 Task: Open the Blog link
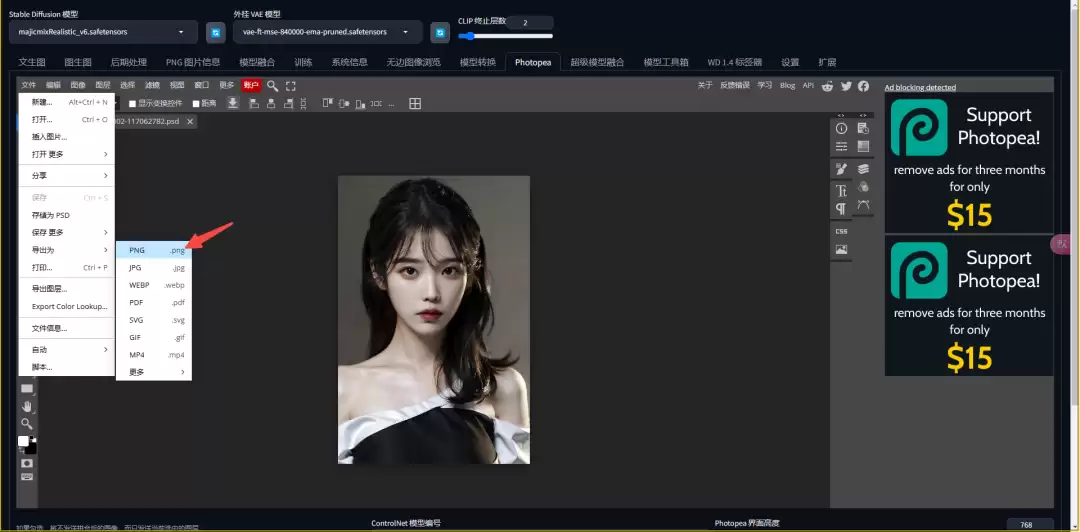click(x=787, y=85)
